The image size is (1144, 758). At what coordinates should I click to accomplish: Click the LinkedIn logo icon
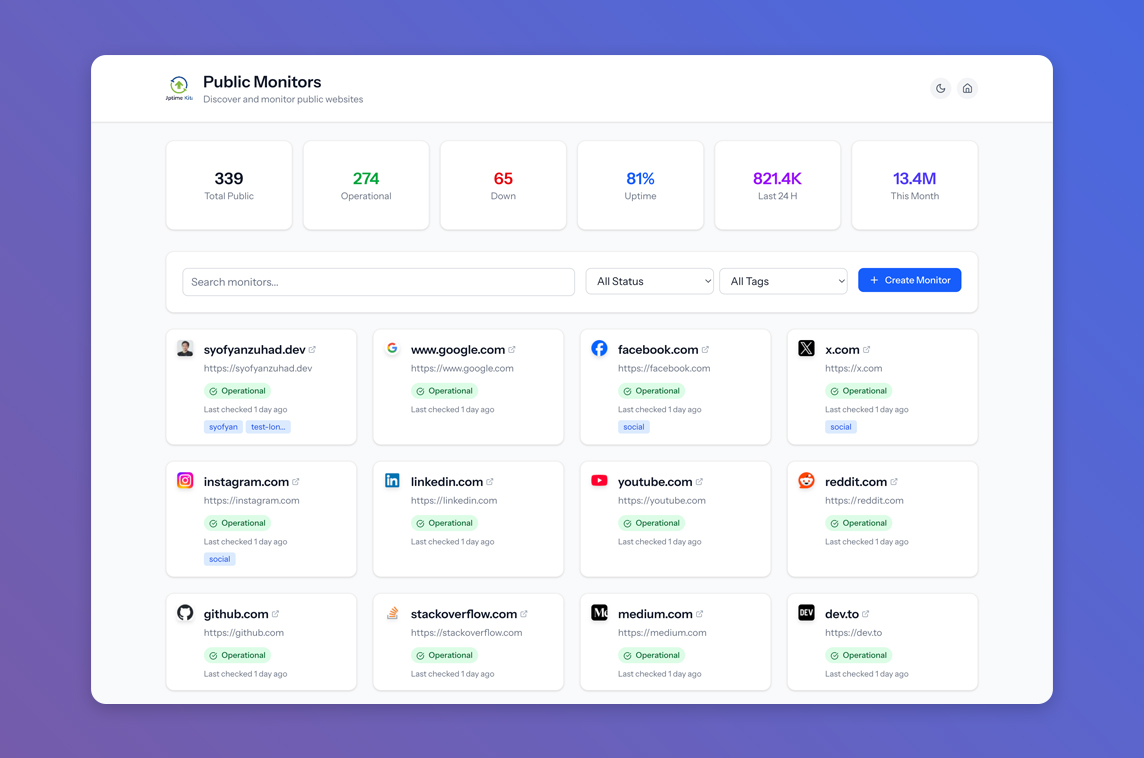point(392,480)
